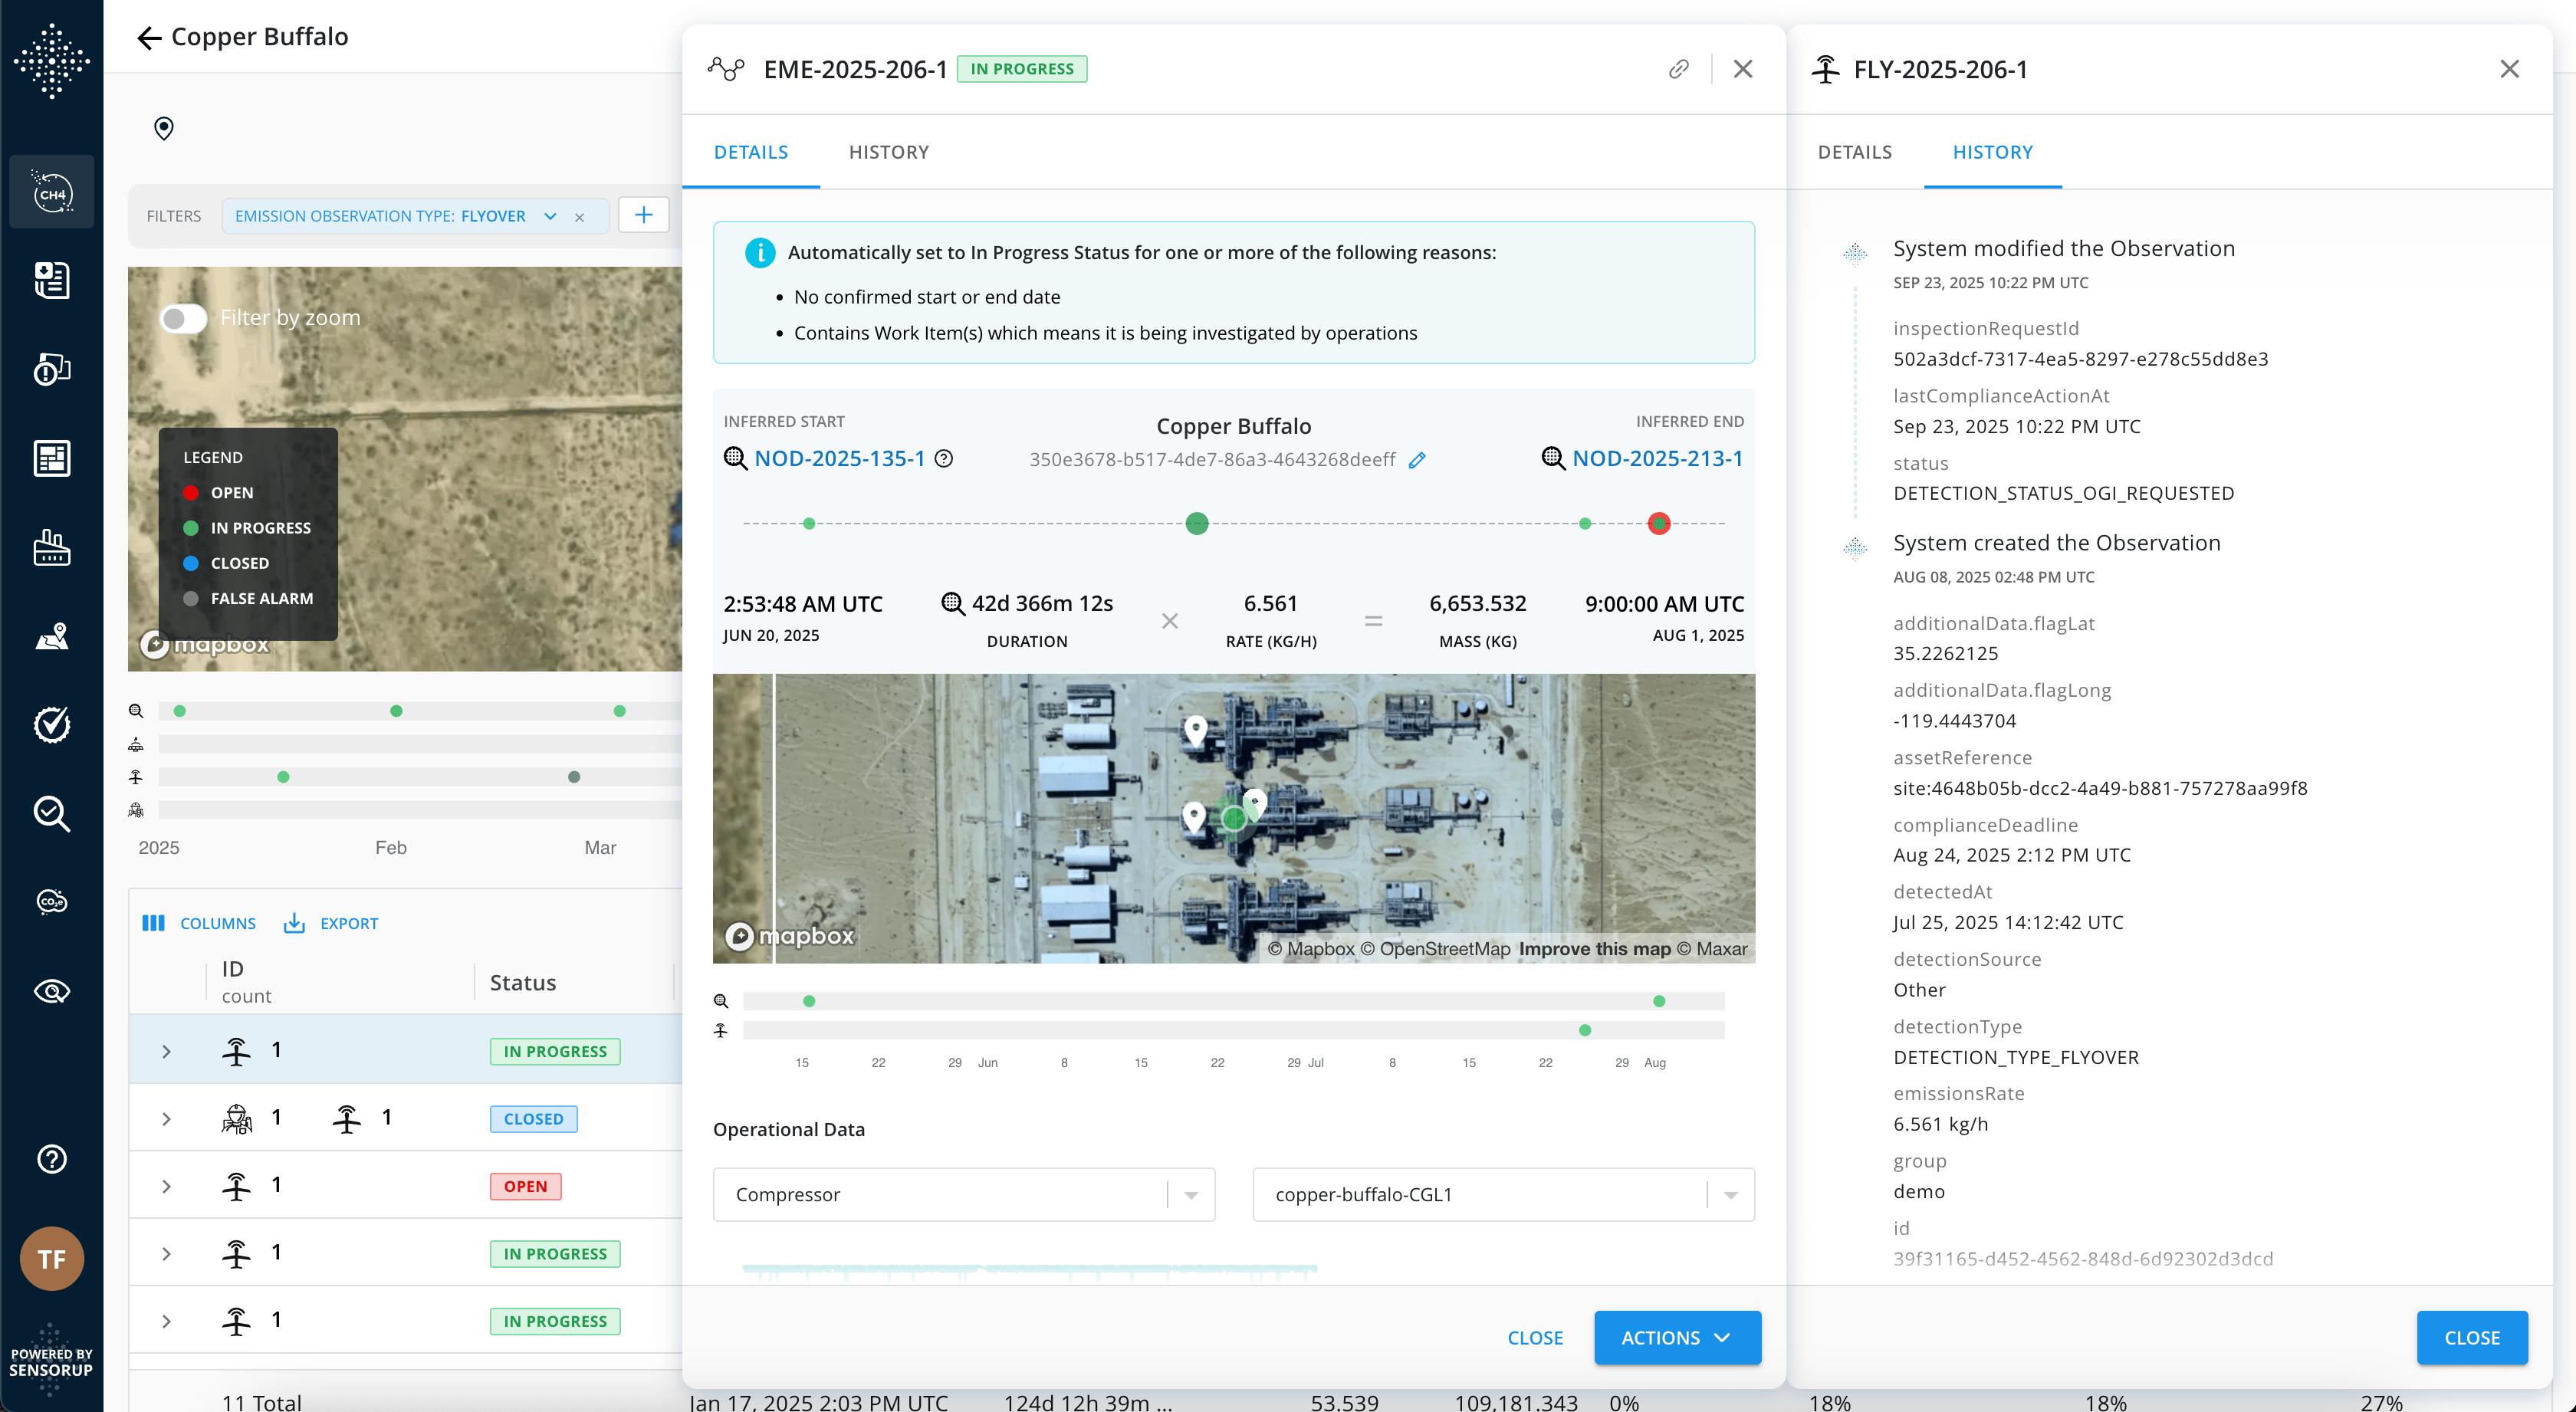The image size is (2576, 1412).
Task: Click Close in the EME panel footer
Action: click(x=1535, y=1337)
